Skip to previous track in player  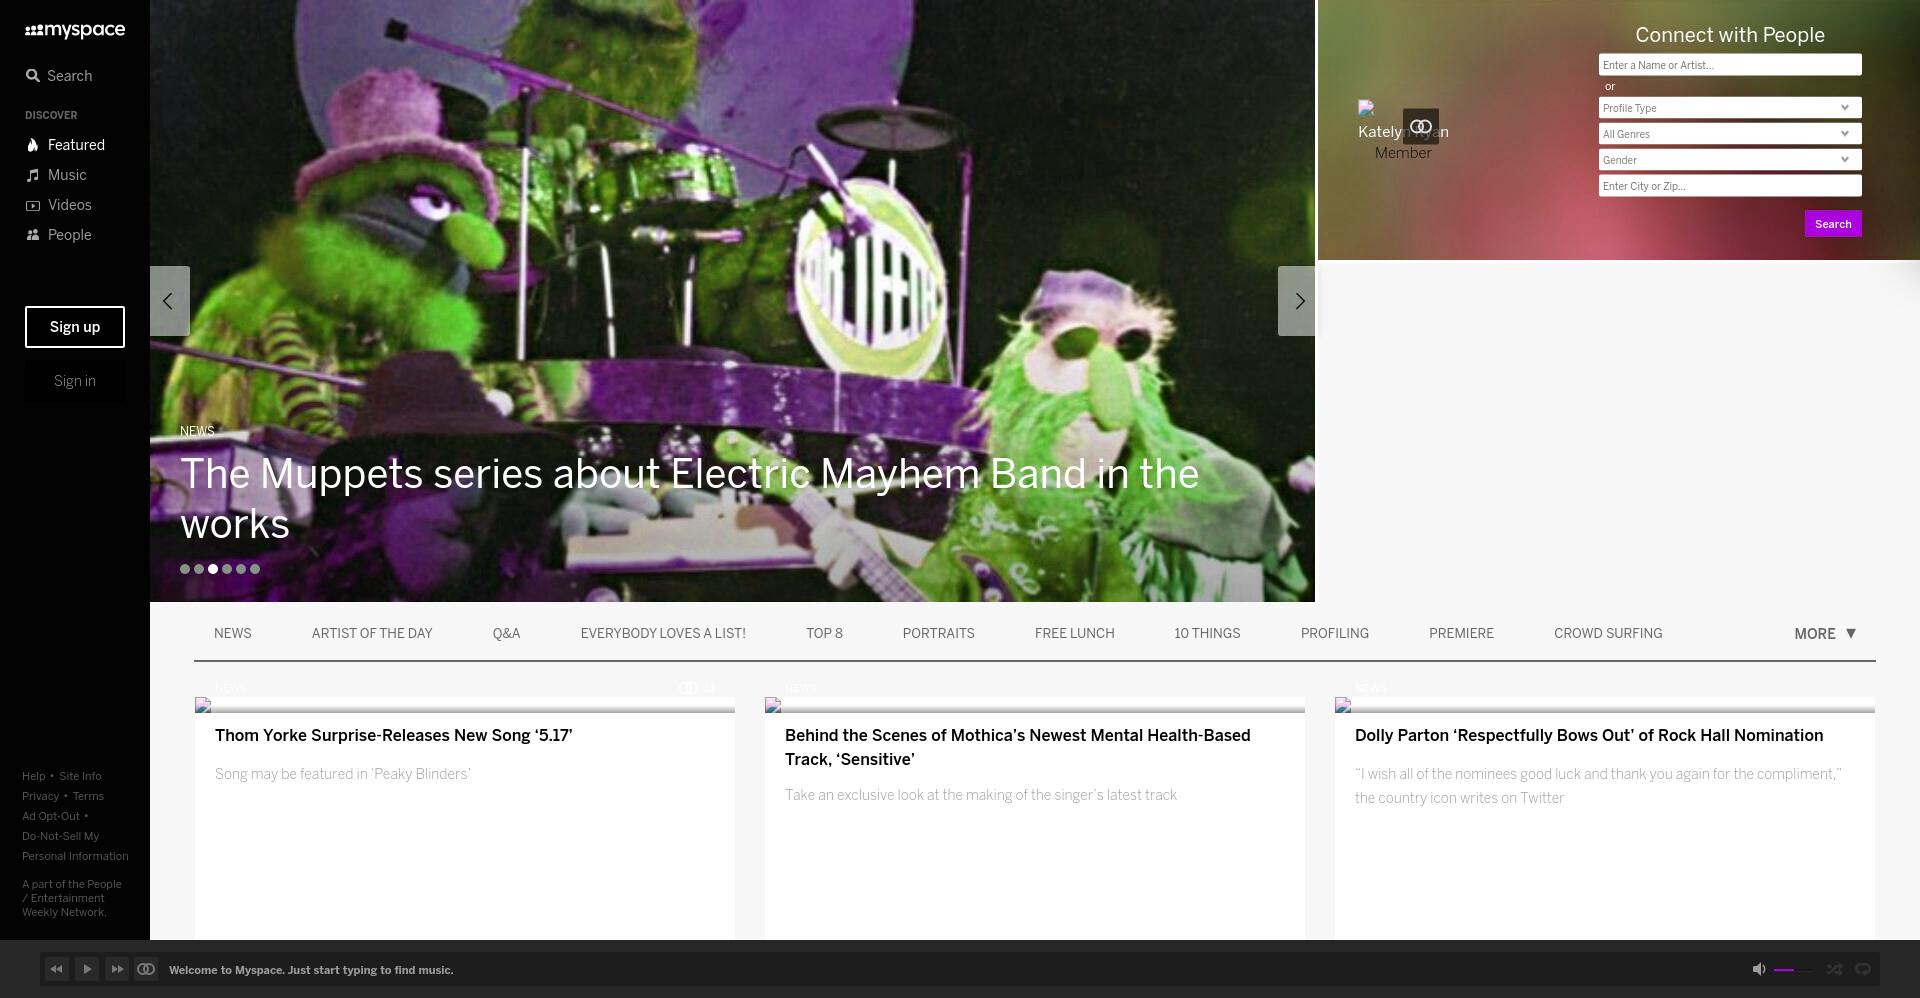57,969
